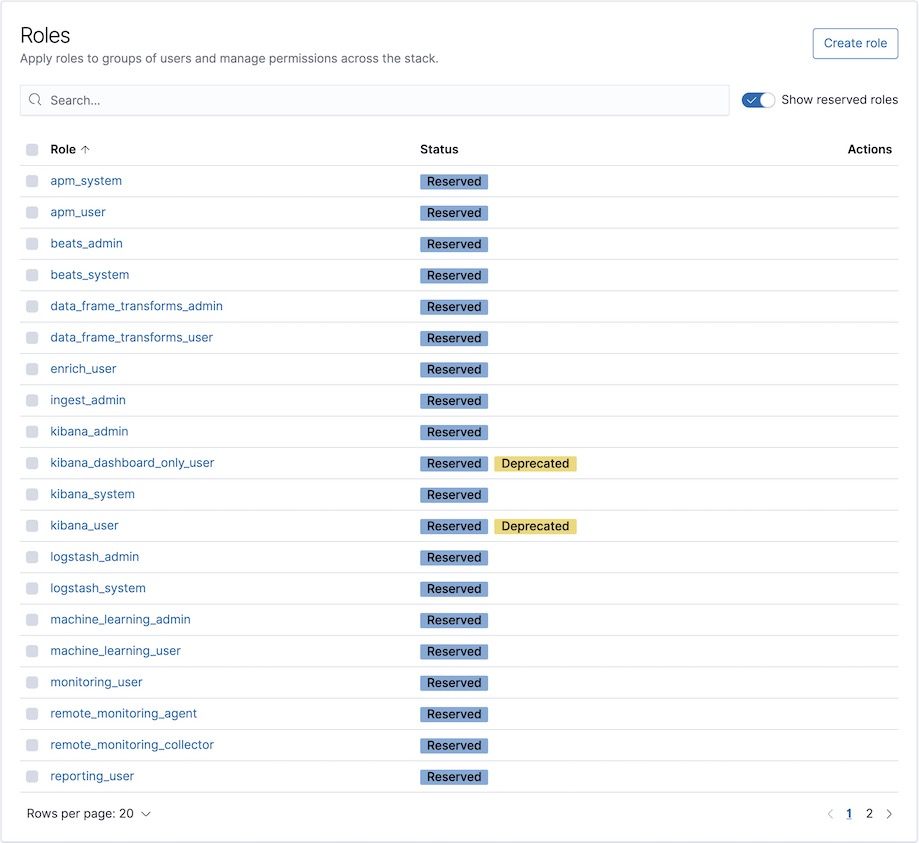Screen dimensions: 919x843
Task: Open the kibana_dashboard_only_user role
Action: coord(131,462)
